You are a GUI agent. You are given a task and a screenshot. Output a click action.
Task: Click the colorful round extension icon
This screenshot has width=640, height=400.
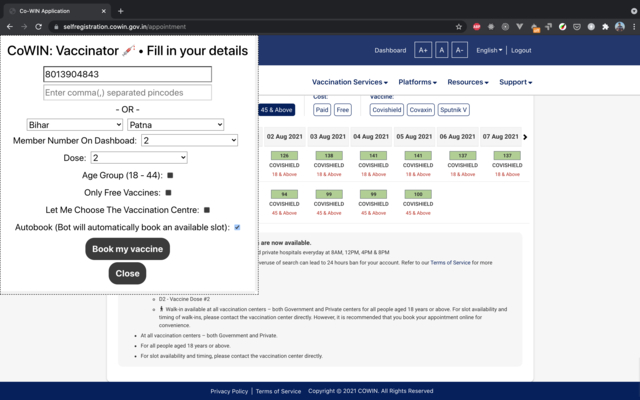(x=562, y=27)
